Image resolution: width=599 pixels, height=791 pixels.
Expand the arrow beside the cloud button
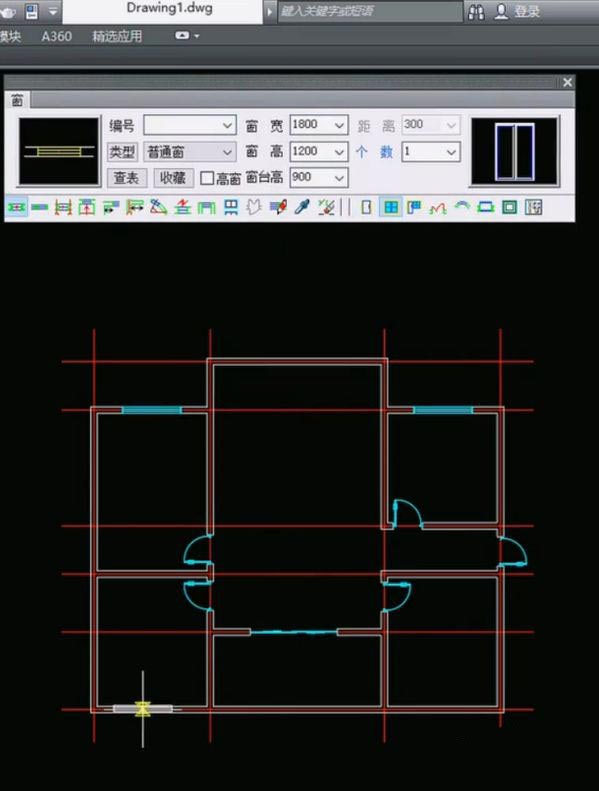click(197, 36)
